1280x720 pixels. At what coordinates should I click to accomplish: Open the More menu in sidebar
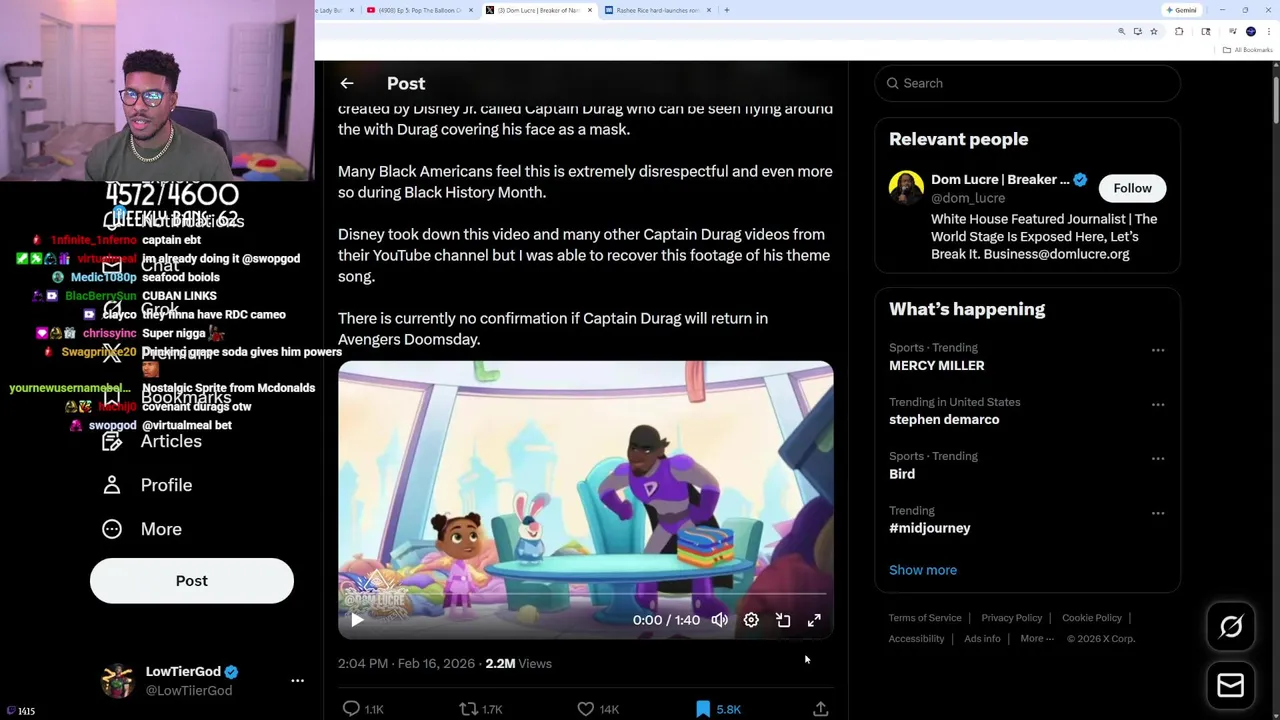tap(142, 529)
